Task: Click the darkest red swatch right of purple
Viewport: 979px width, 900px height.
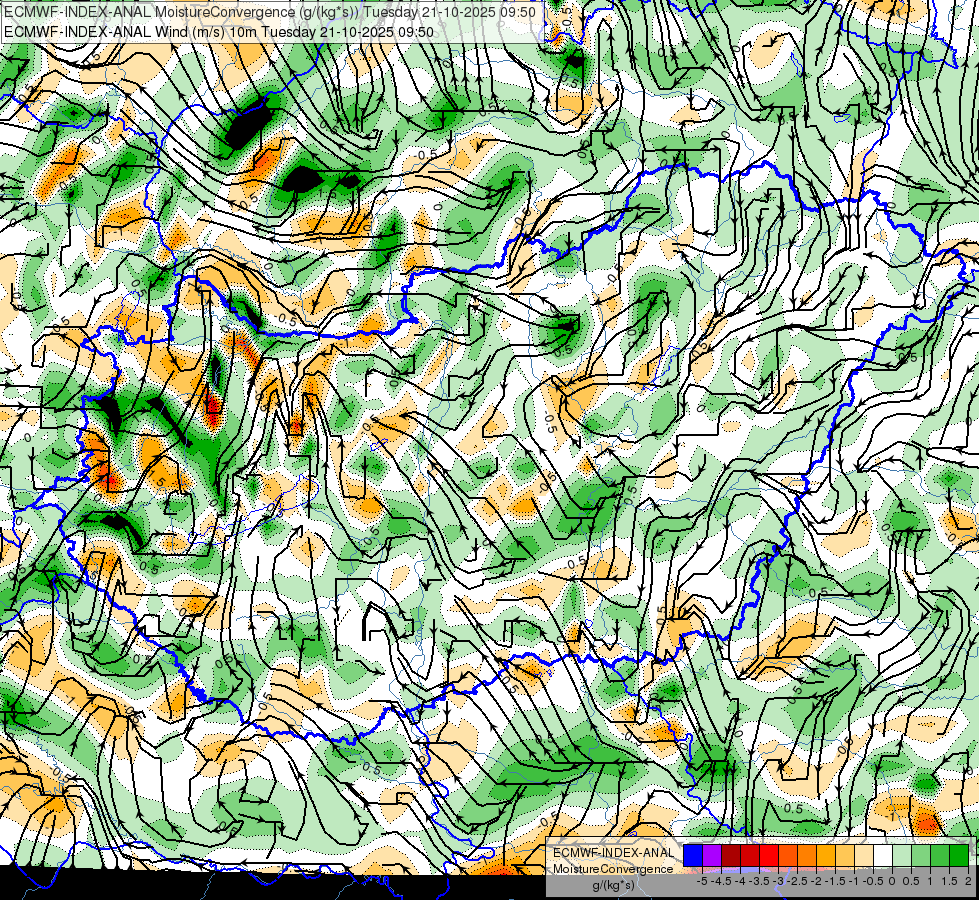Action: tap(731, 856)
